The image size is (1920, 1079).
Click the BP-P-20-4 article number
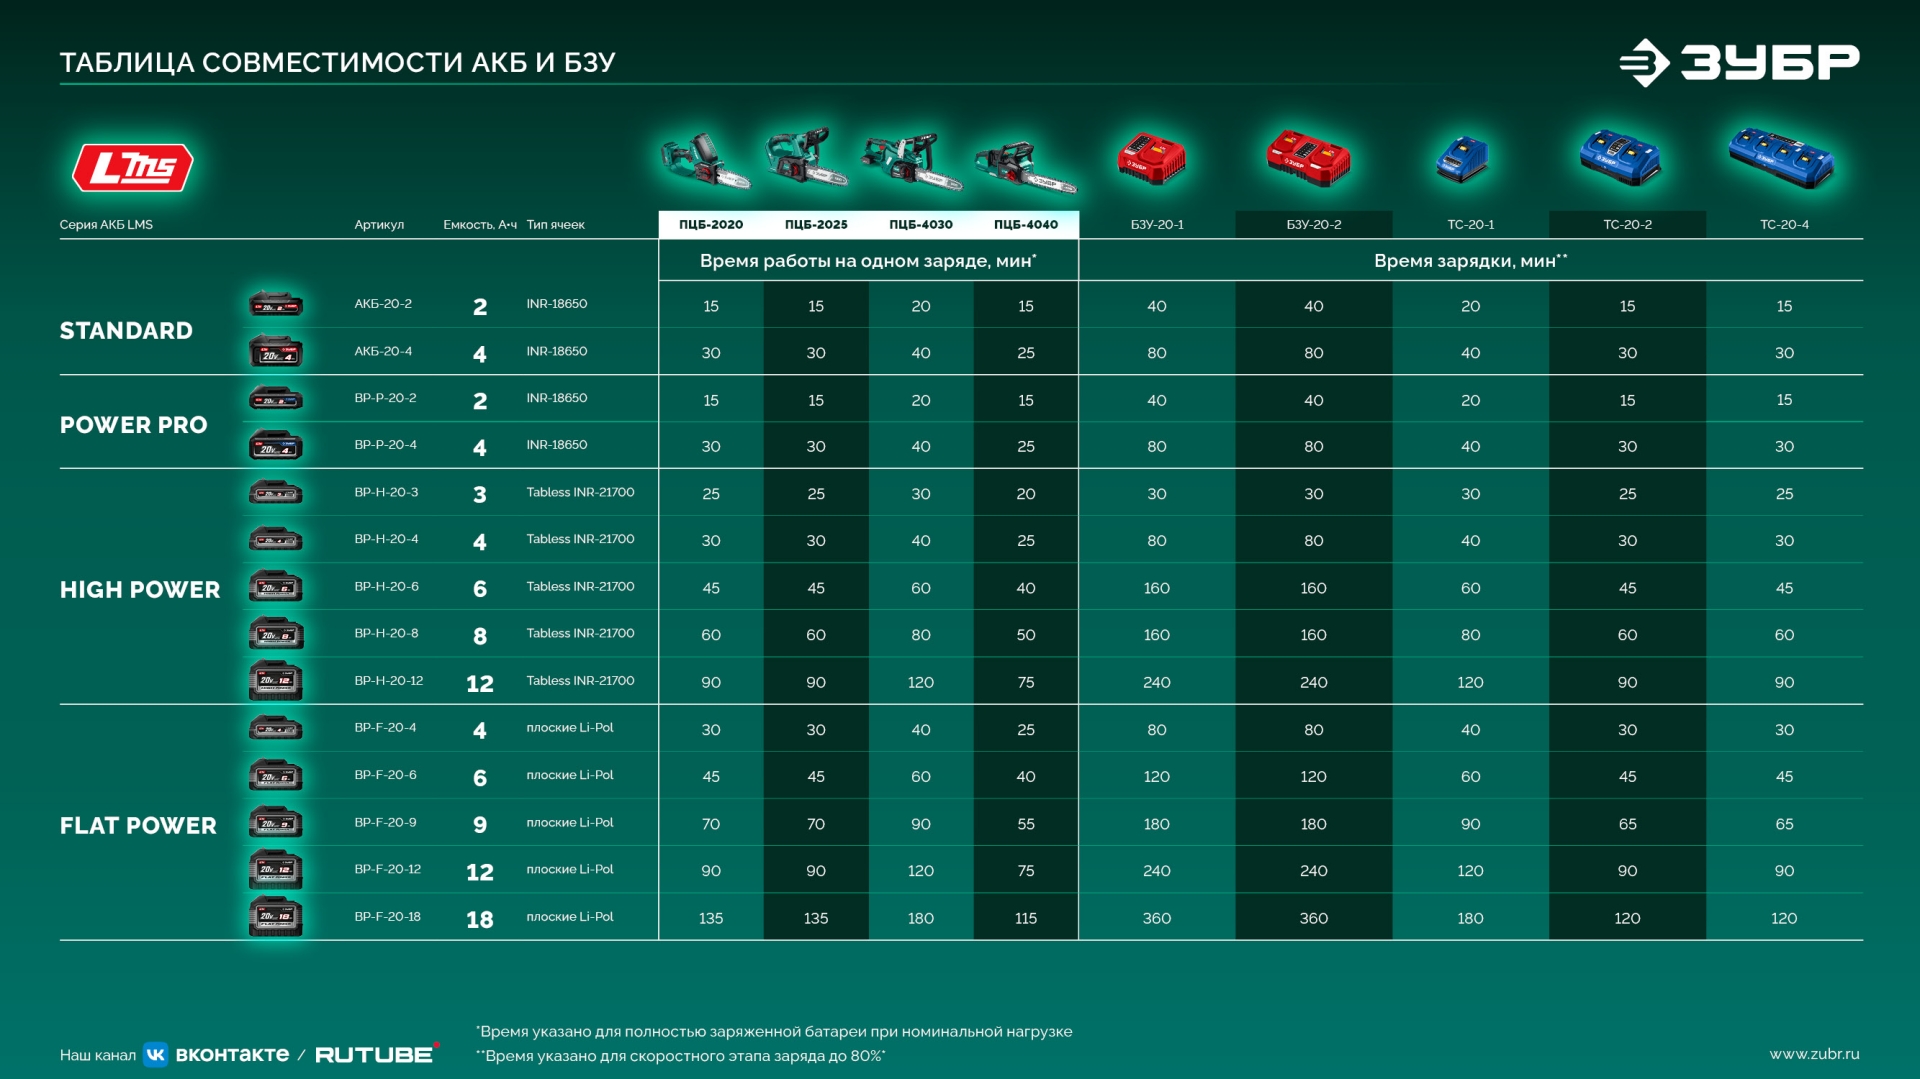point(385,445)
